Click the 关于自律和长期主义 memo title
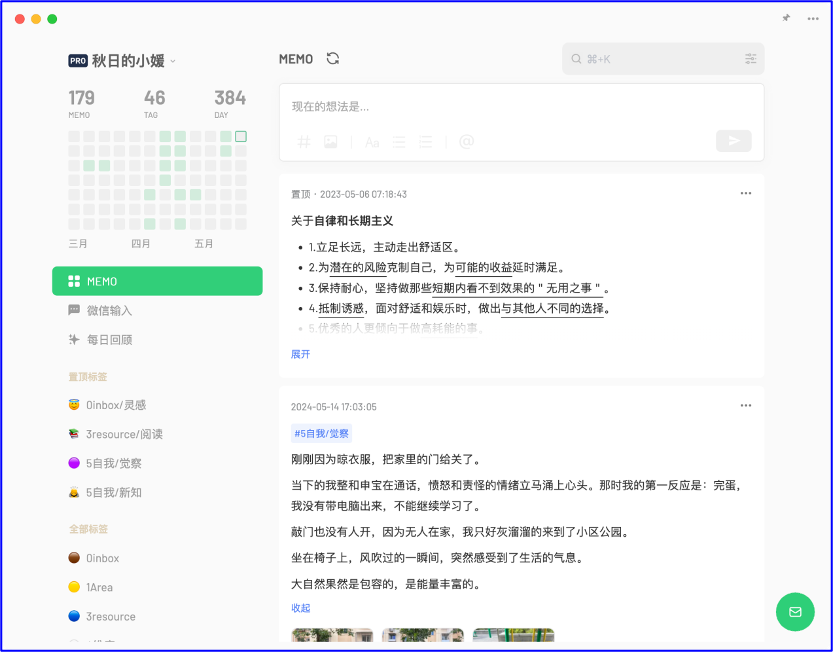 [x=342, y=221]
